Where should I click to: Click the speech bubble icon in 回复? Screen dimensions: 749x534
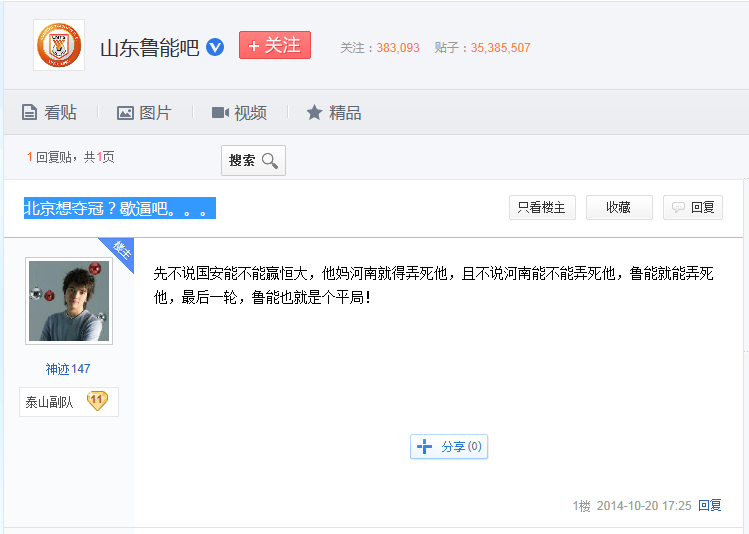pos(678,207)
